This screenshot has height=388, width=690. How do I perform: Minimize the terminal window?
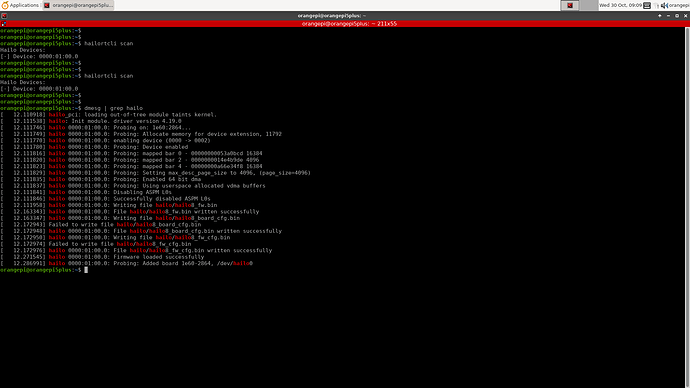coord(668,16)
